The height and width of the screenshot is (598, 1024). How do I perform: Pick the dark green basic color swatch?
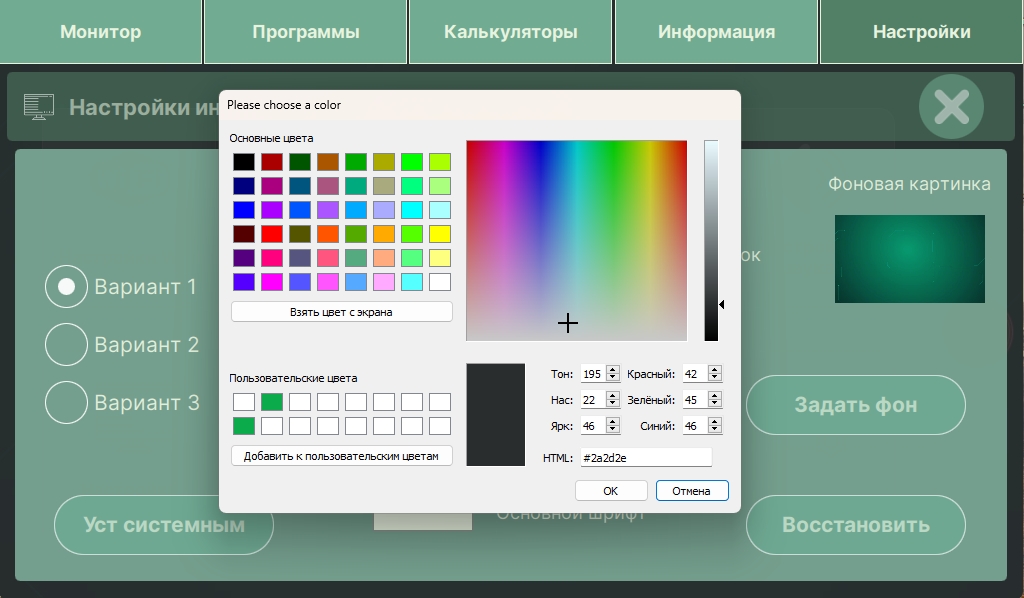pos(300,161)
